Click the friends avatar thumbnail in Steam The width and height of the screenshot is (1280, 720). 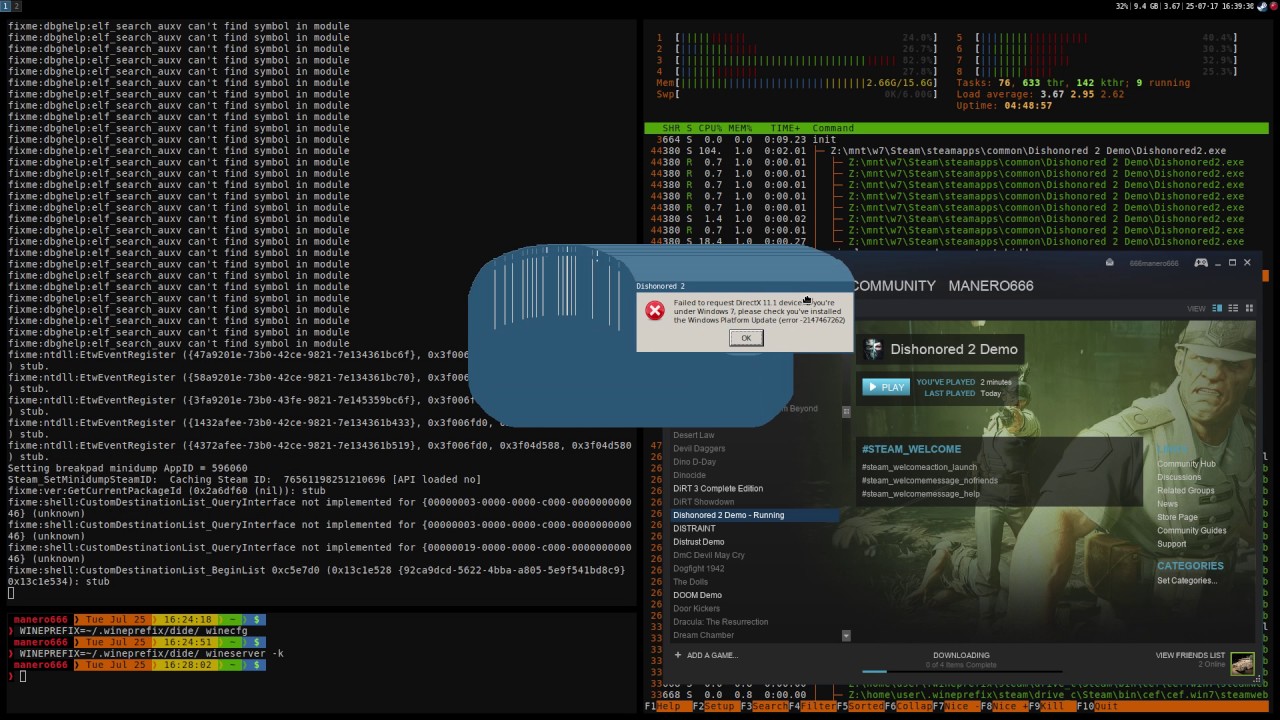pyautogui.click(x=1242, y=663)
